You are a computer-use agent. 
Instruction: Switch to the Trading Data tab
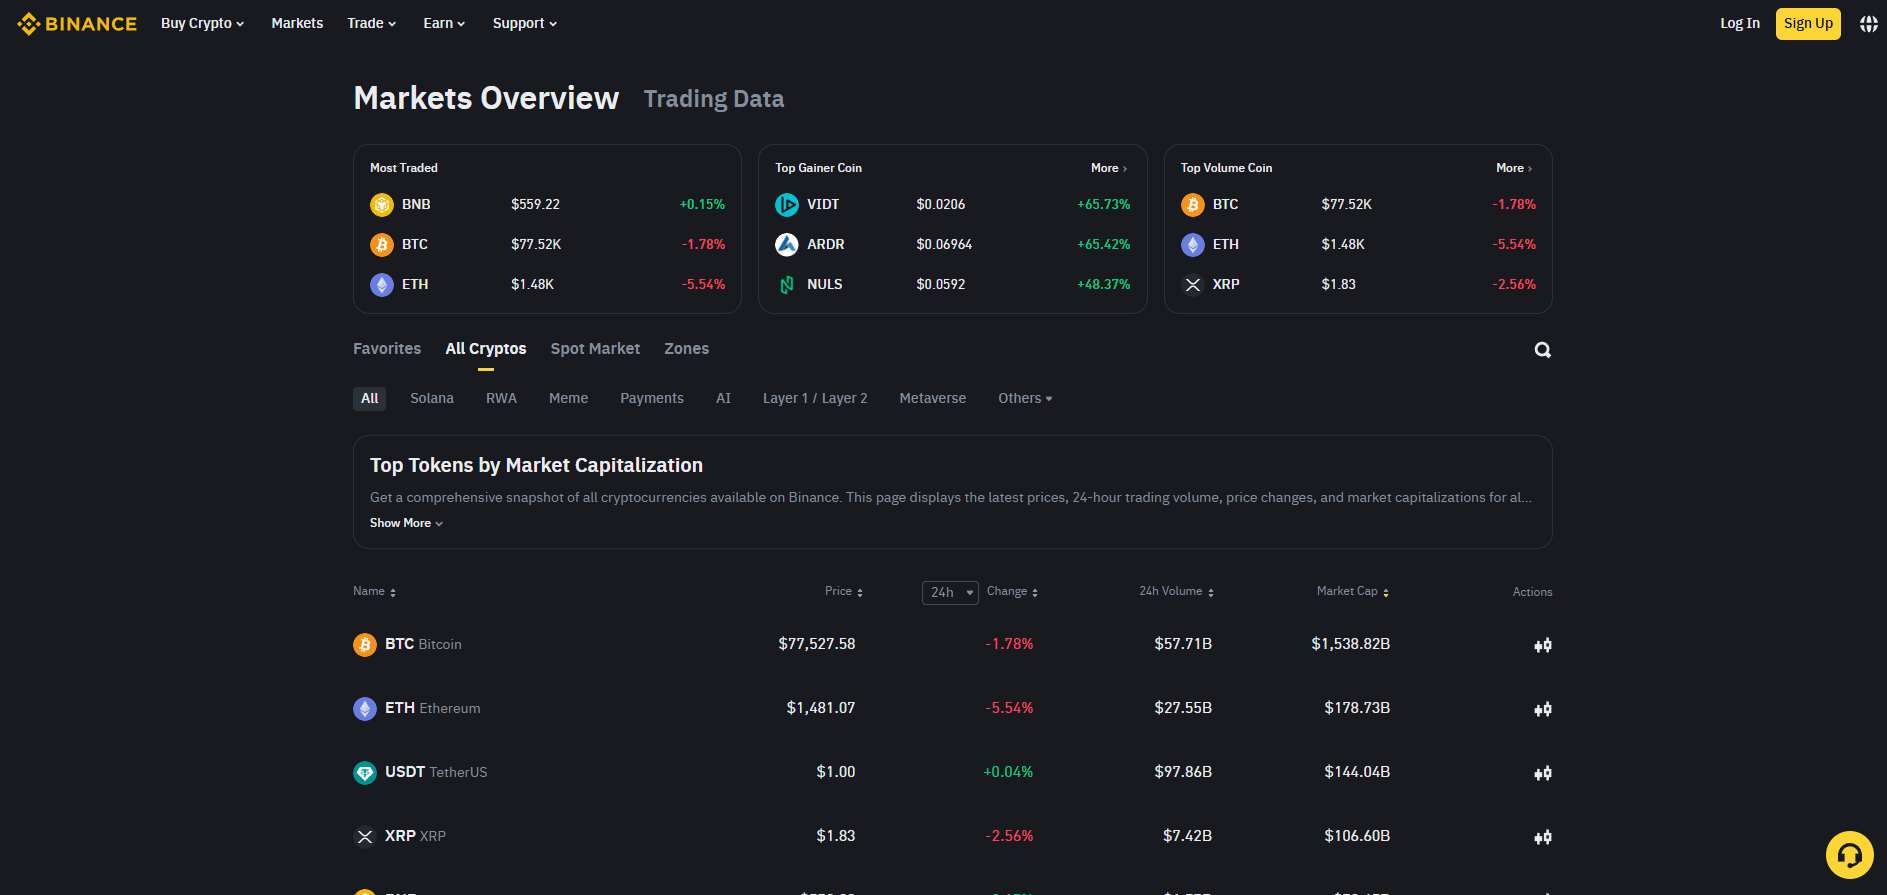[714, 99]
